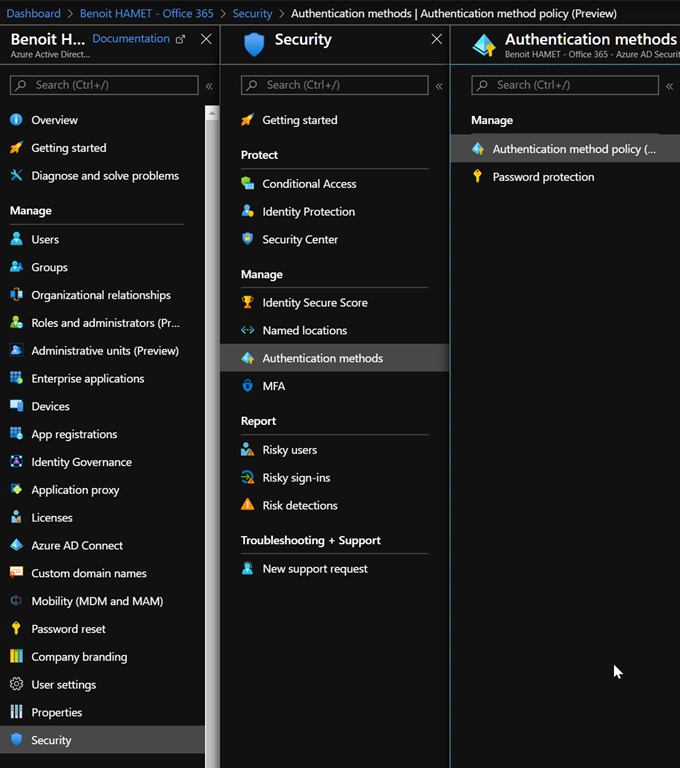Click the Identity Protection icon
Image resolution: width=680 pixels, height=768 pixels.
tap(248, 212)
